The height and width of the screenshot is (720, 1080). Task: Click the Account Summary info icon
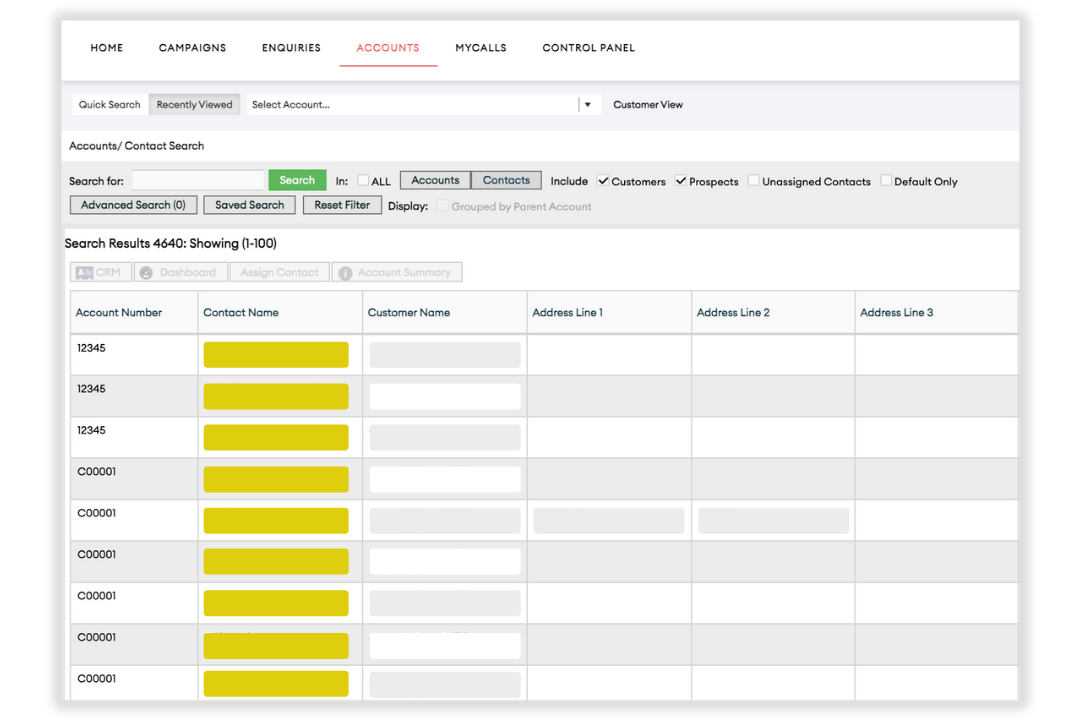coord(345,272)
